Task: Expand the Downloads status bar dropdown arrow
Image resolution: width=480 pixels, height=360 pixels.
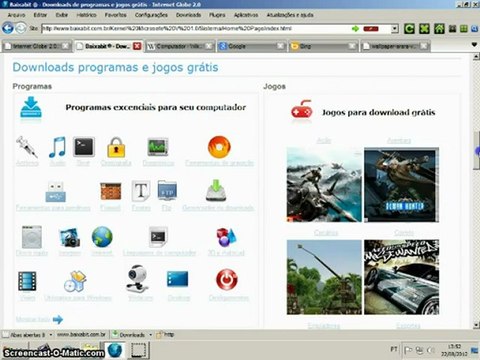Action: [151, 334]
